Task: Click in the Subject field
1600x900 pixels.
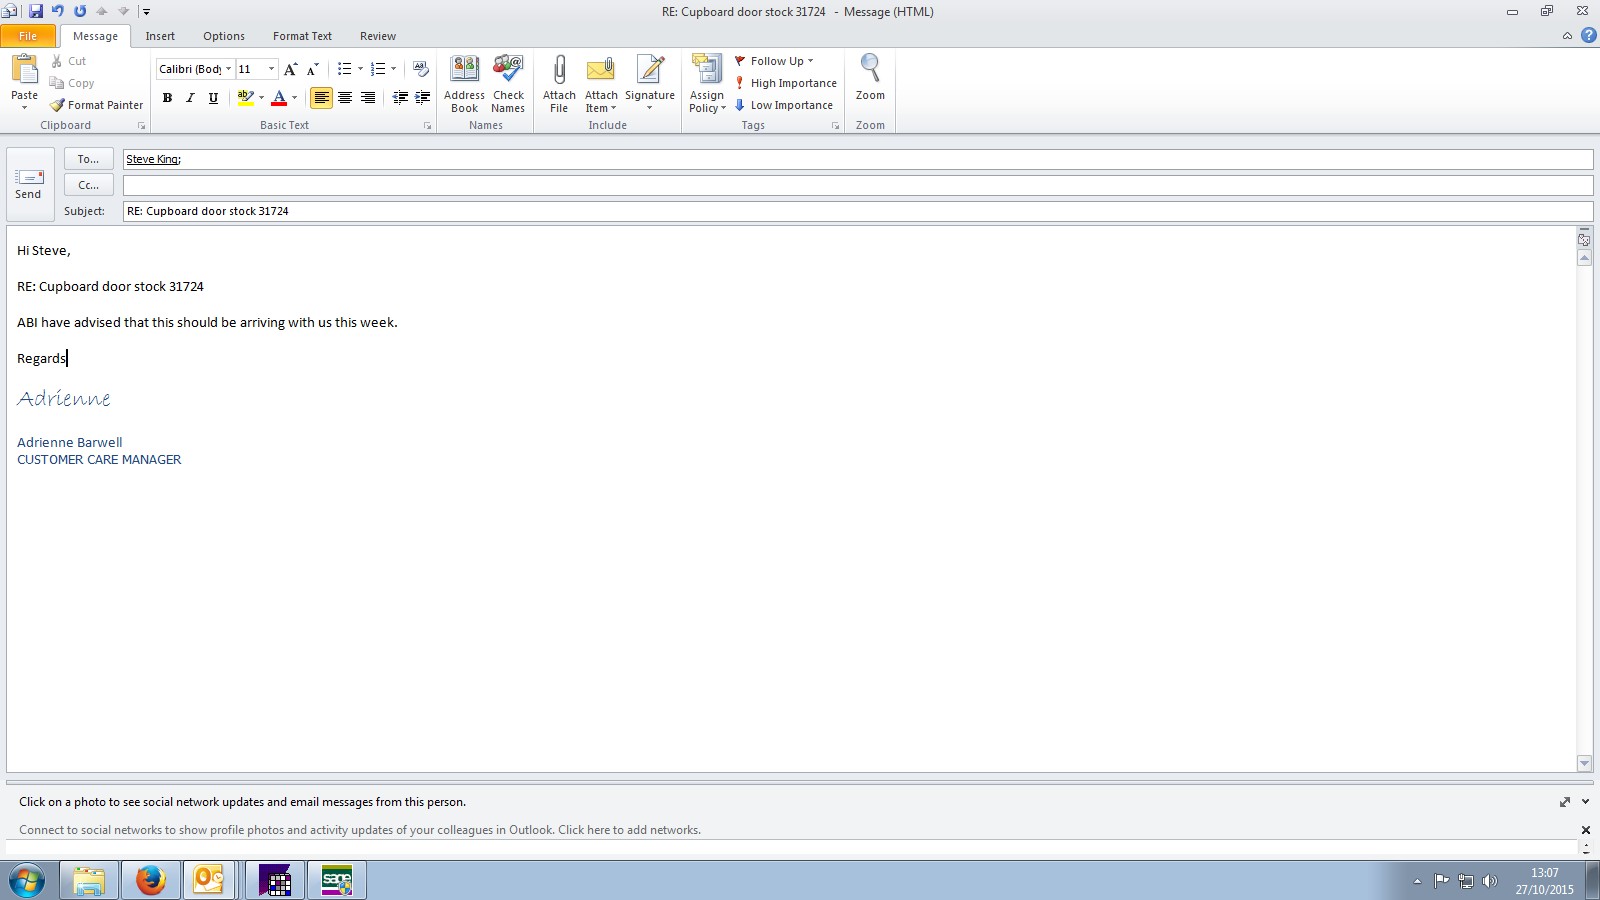Action: pos(858,211)
